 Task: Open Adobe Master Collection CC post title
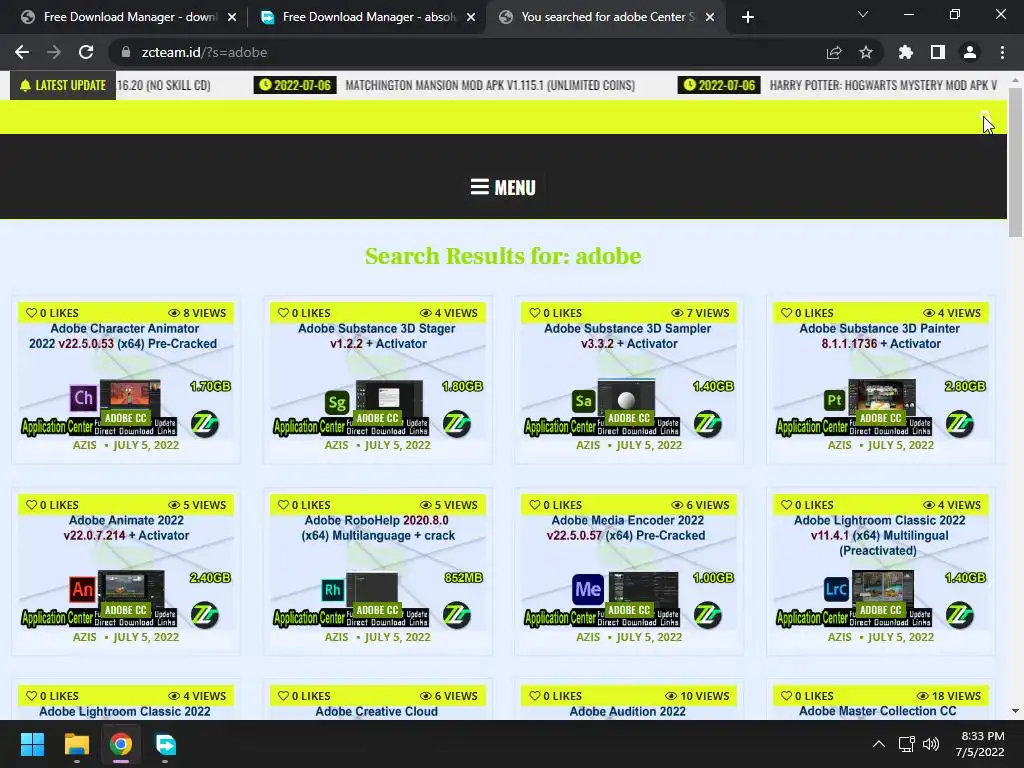click(x=878, y=711)
